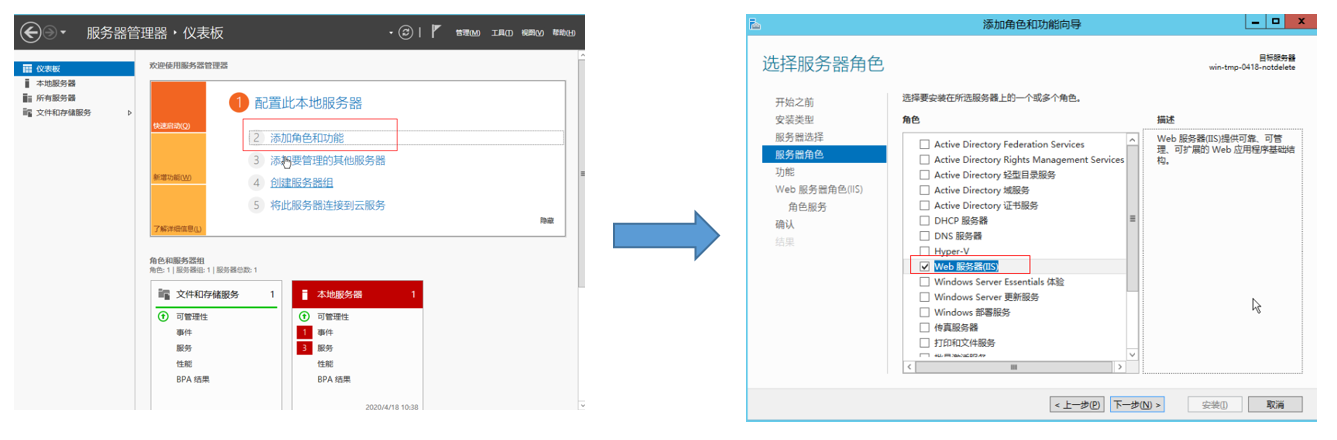
Task: Open the 新增功能(W) orange tile
Action: click(x=178, y=159)
